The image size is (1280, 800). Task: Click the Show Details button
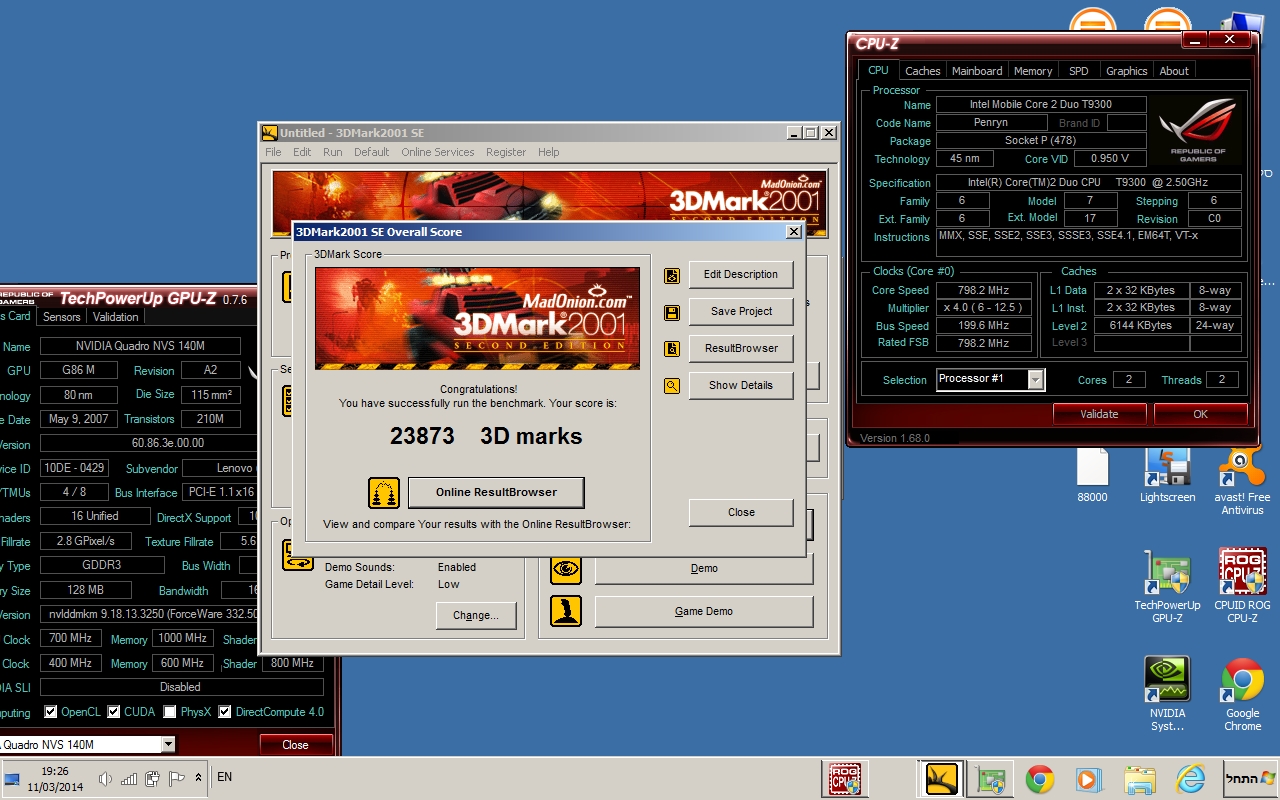pyautogui.click(x=741, y=385)
